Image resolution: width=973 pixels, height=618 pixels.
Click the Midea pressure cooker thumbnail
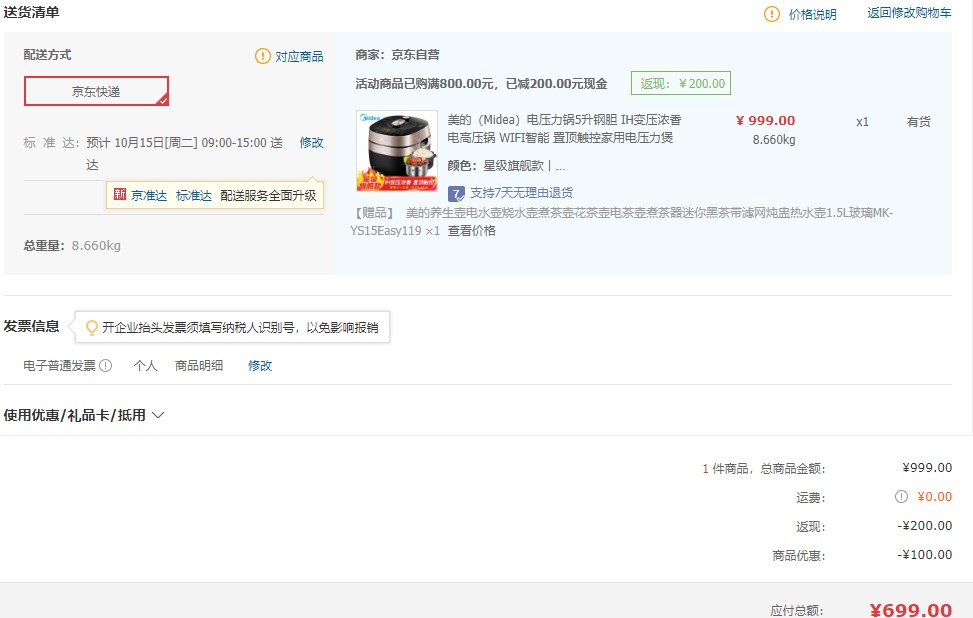click(397, 151)
